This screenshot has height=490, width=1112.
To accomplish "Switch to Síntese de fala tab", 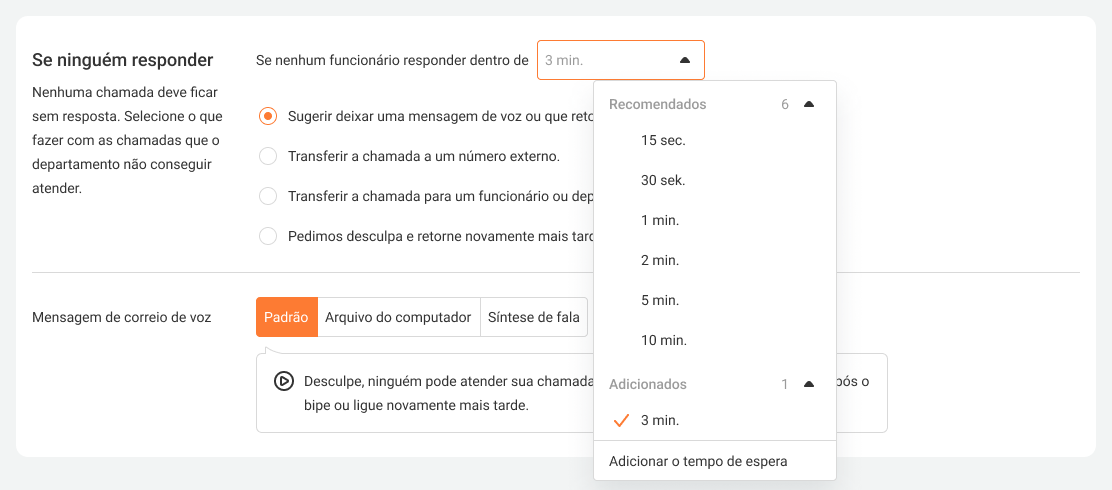I will (x=533, y=317).
